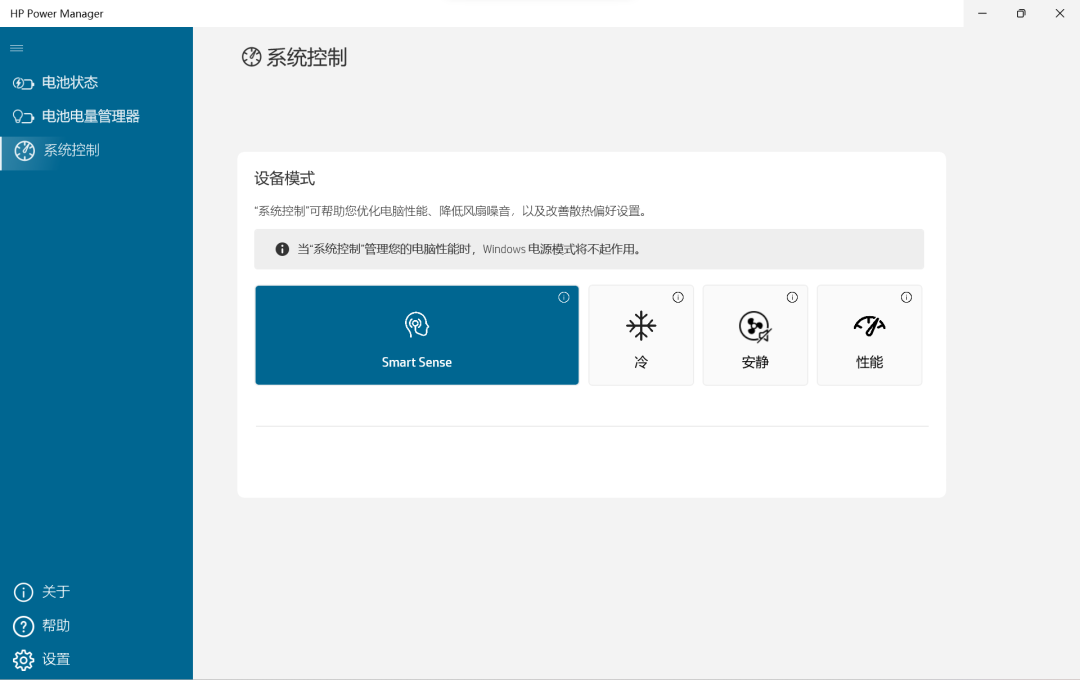Click the black info icon in notice banner

point(282,249)
